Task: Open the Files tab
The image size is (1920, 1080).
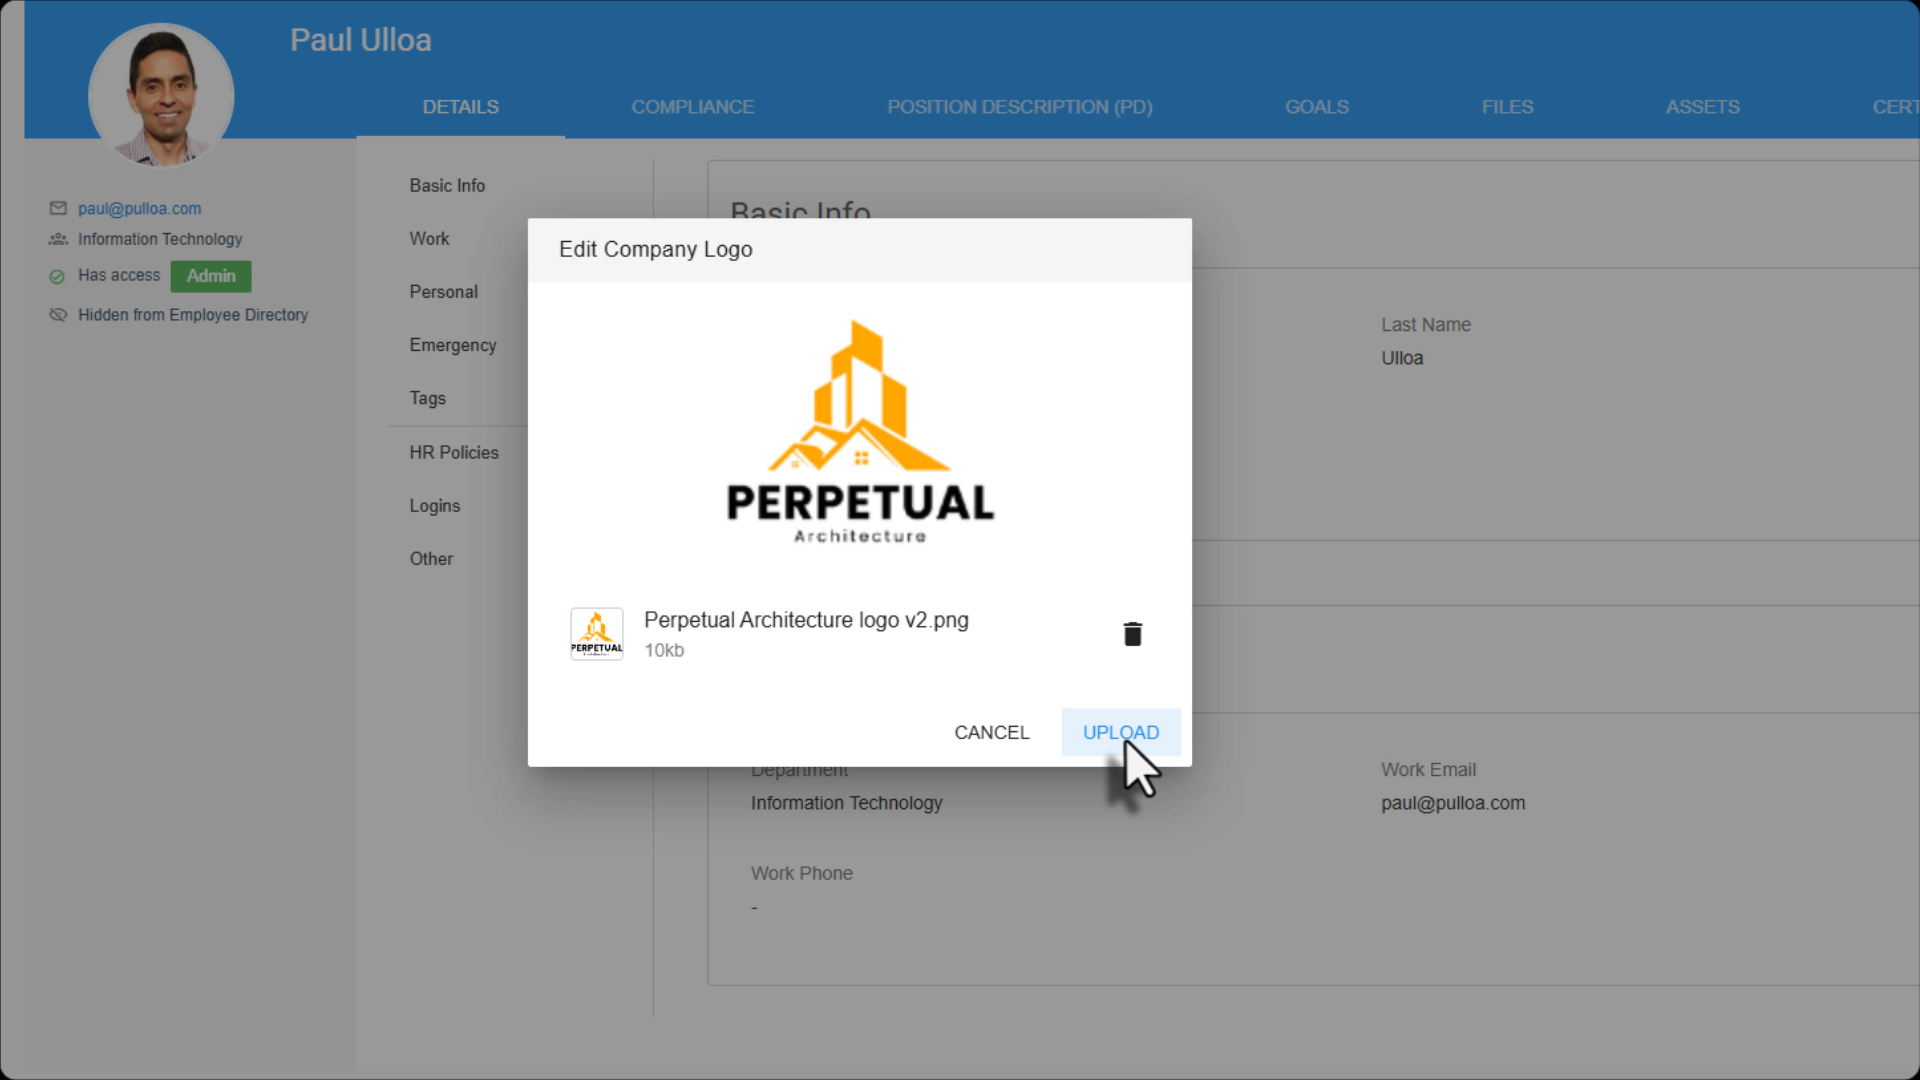Action: (x=1506, y=107)
